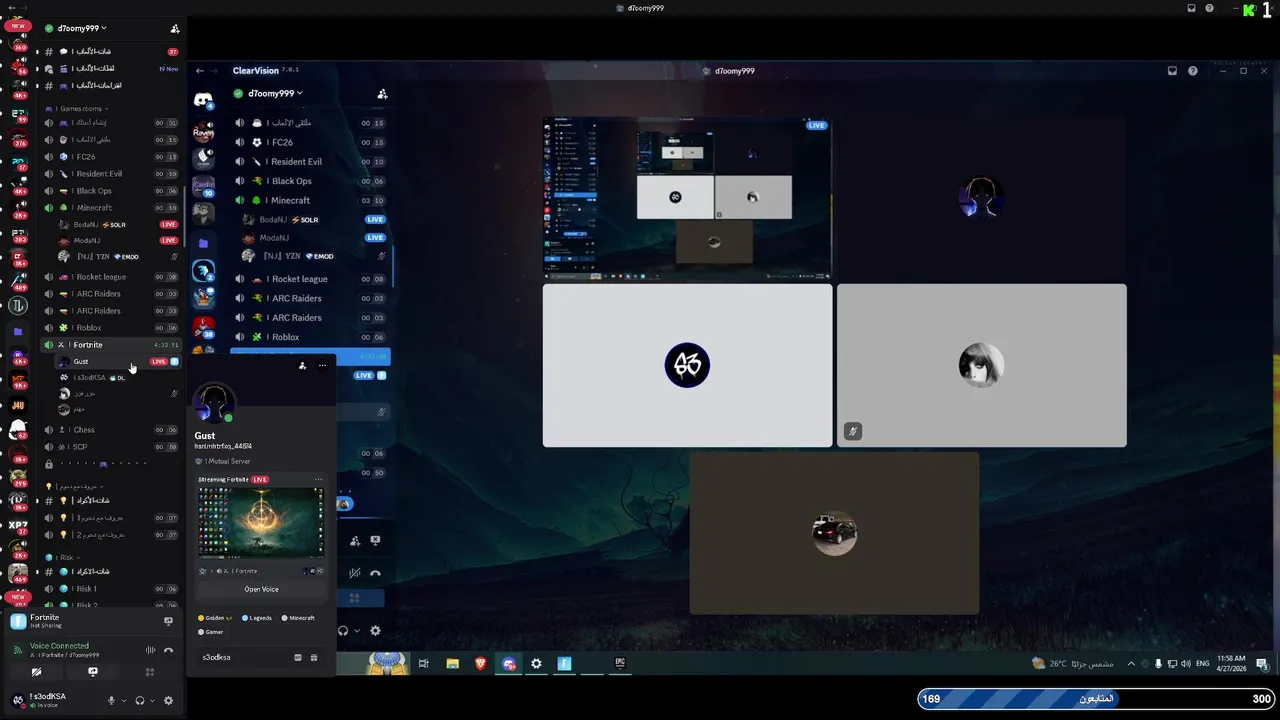Click the stream-game icon beside Fortnite Not Sharing
Image resolution: width=1280 pixels, height=720 pixels.
[168, 621]
